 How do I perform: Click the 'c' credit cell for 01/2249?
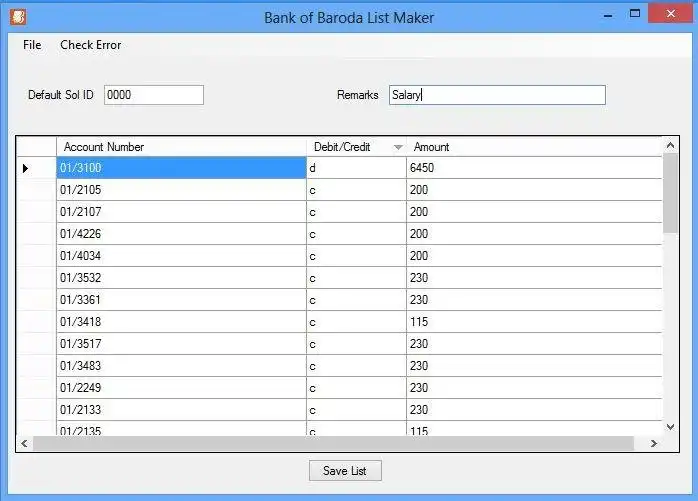pyautogui.click(x=357, y=387)
